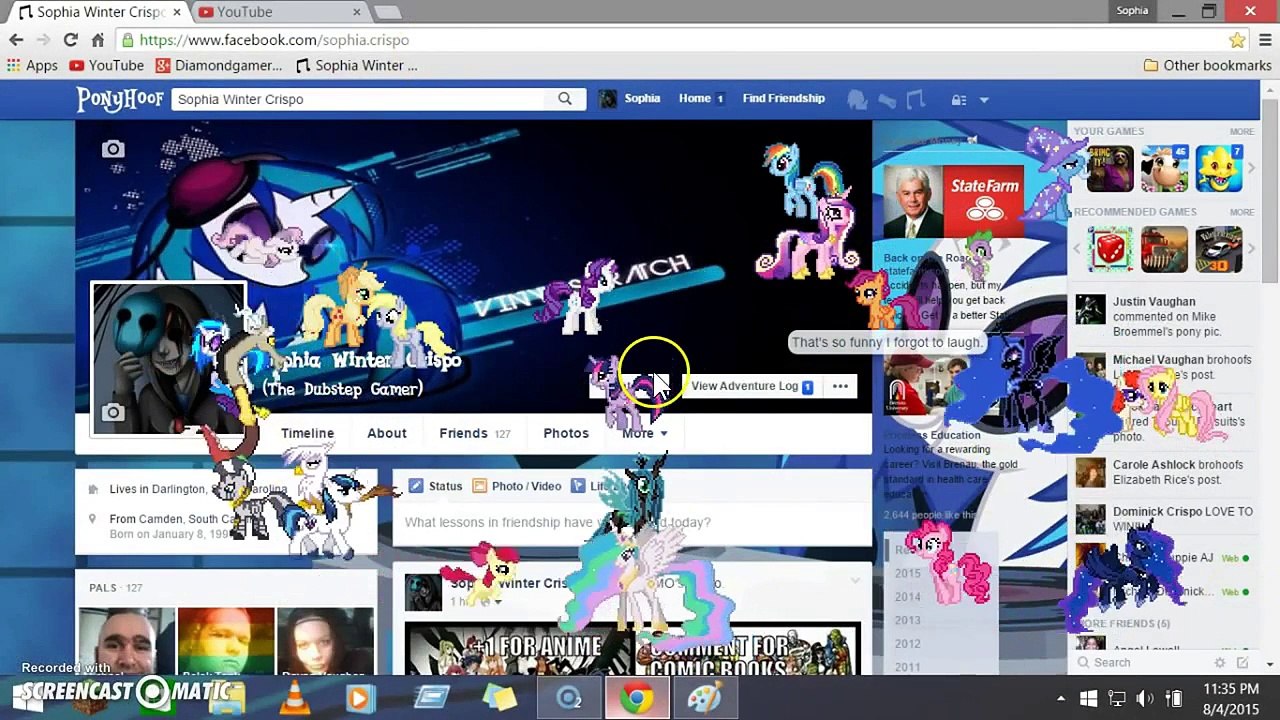Open privacy shortcuts lock icon
The image size is (1280, 720).
[958, 99]
